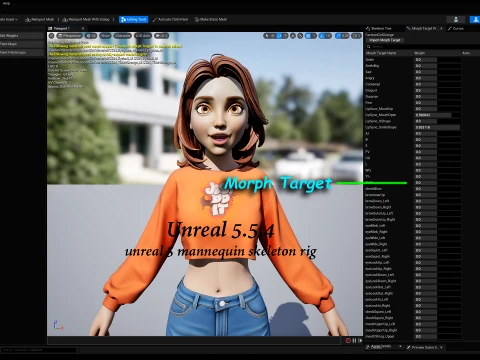
Task: Click the Weight column header
Action: coord(419,53)
